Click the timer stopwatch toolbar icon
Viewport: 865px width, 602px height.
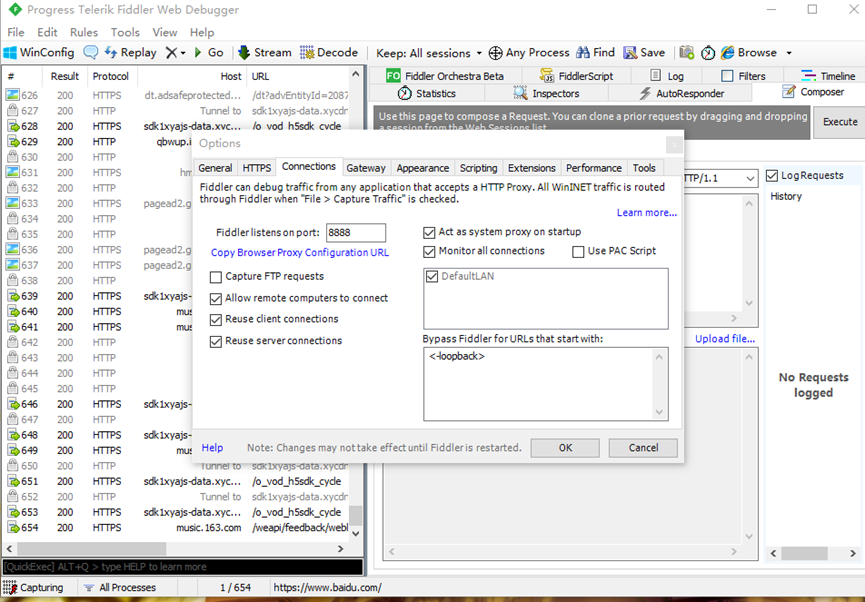point(708,52)
